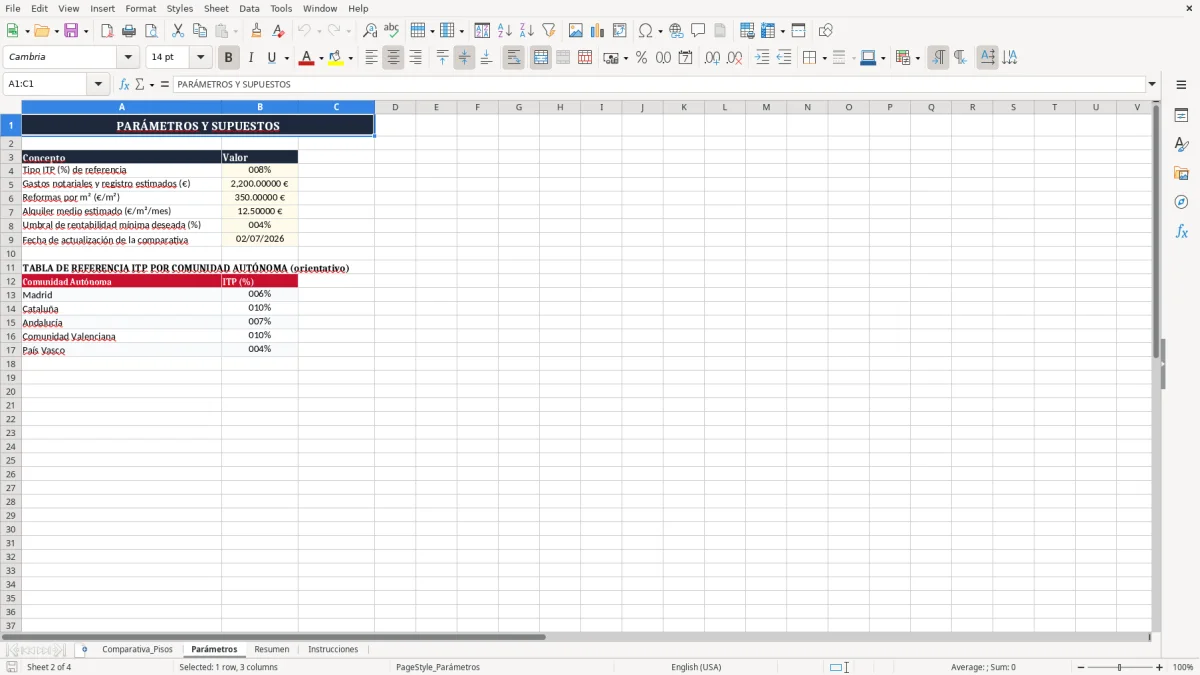Screen dimensions: 1200x675
Task: Click the Clone Formatting paintbrush icon
Action: [x=256, y=31]
